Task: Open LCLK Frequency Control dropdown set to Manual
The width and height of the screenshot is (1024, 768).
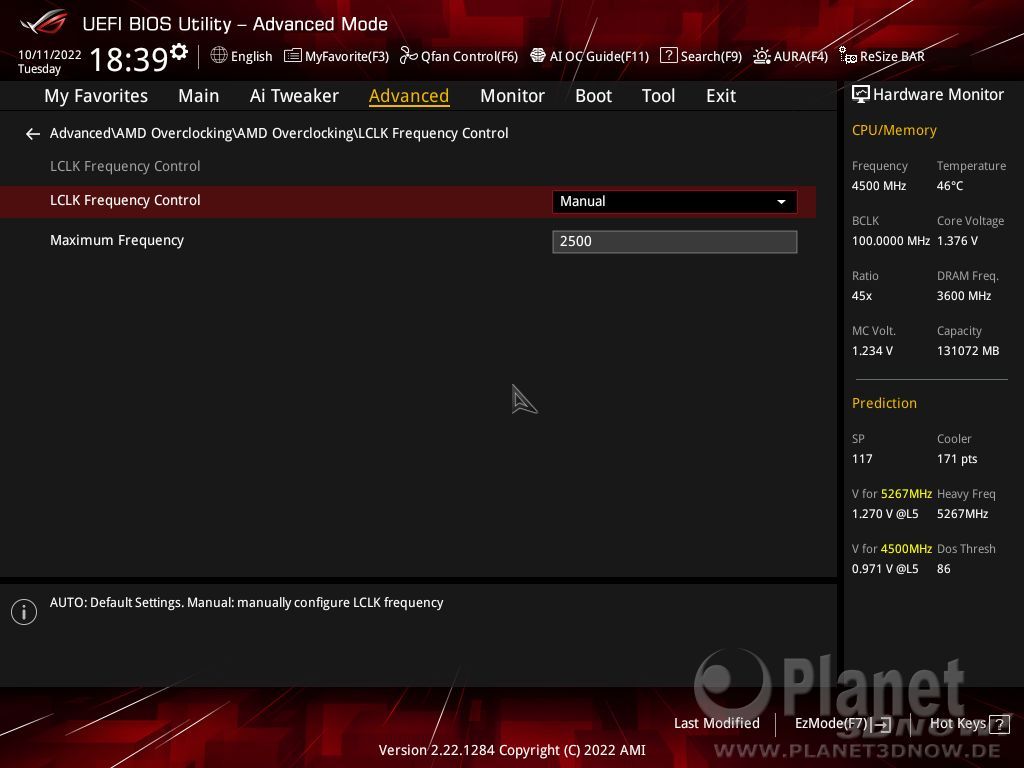Action: (675, 201)
